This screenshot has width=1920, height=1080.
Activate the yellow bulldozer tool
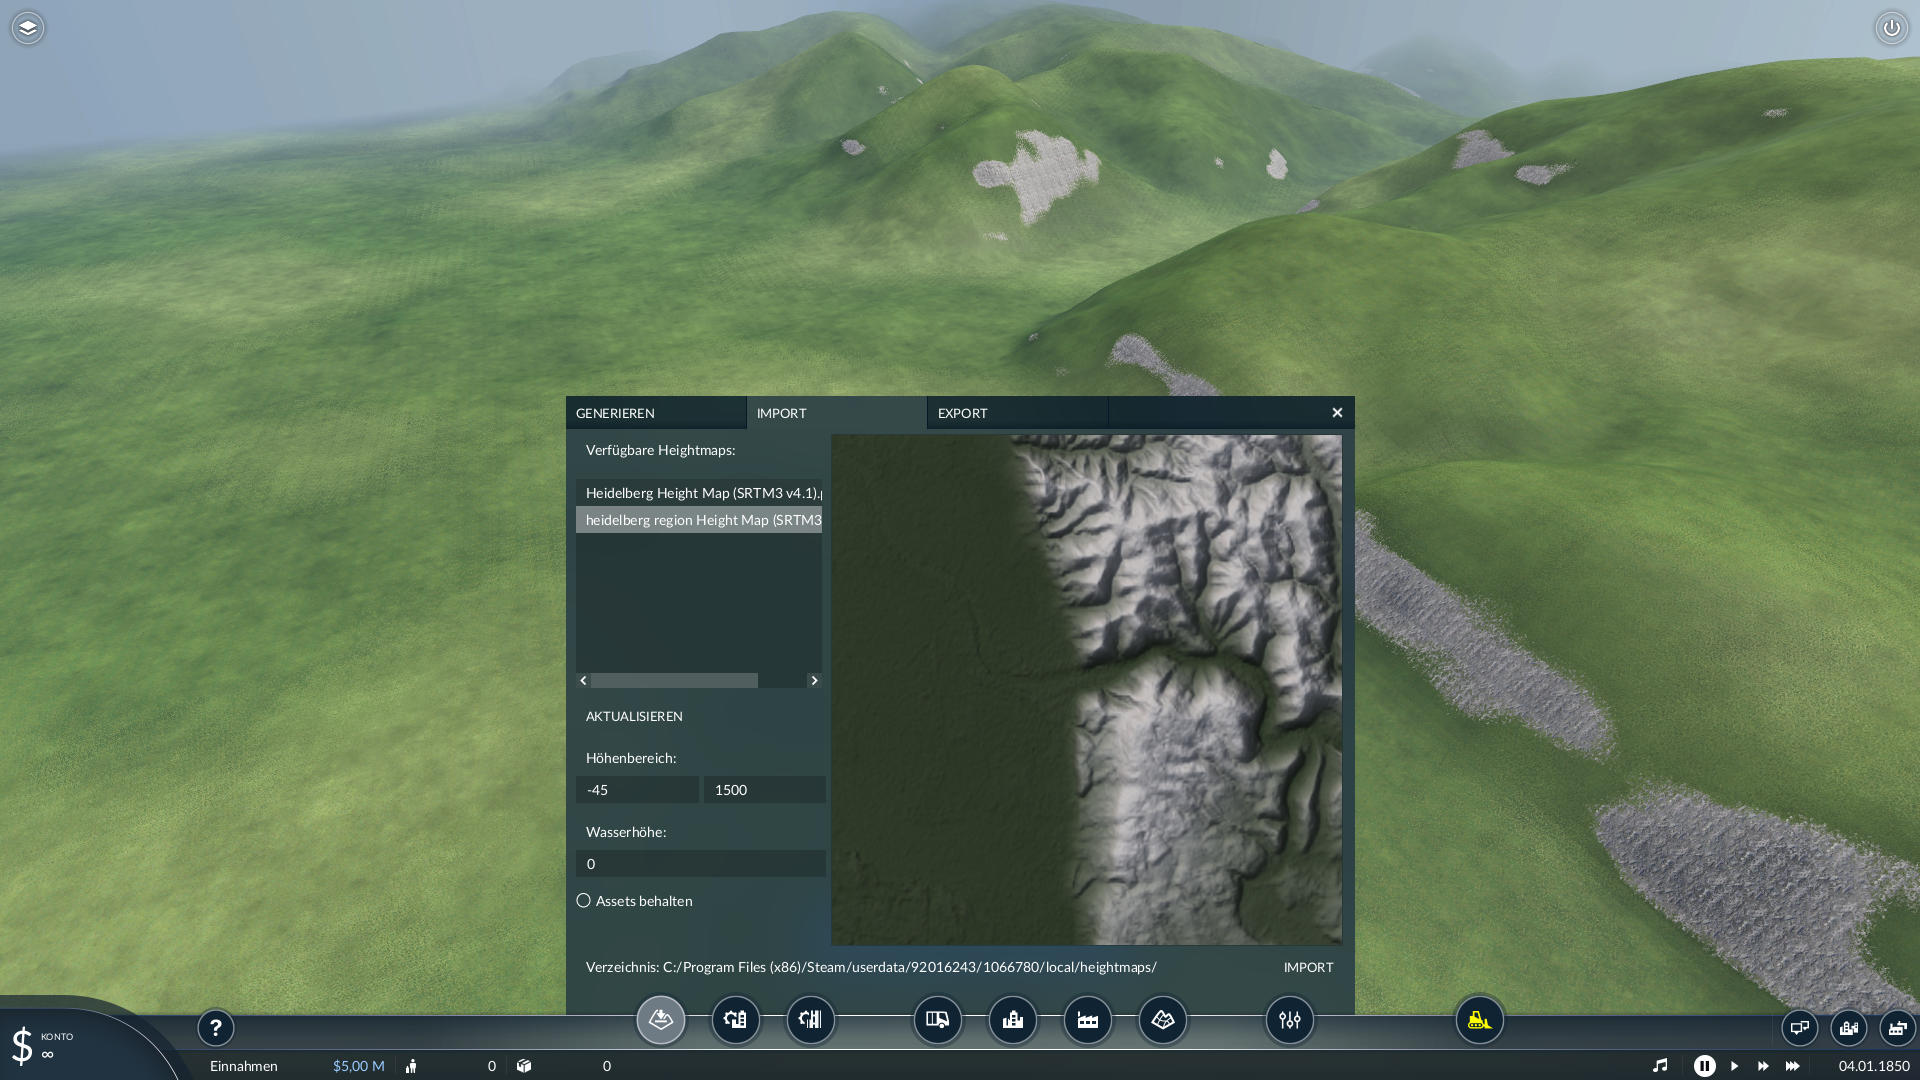click(1480, 1020)
